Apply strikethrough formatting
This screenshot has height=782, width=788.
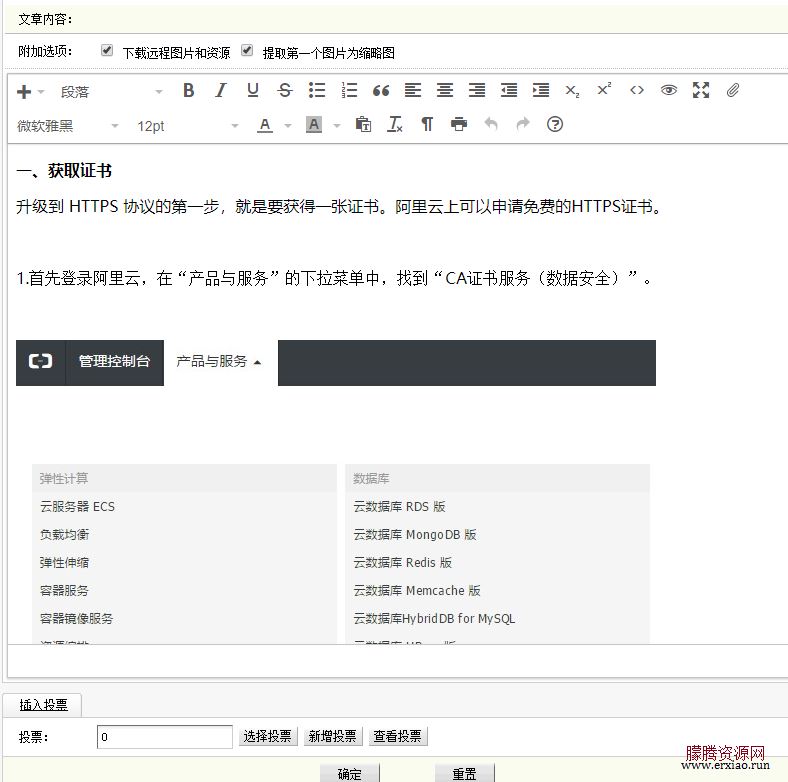tap(285, 90)
